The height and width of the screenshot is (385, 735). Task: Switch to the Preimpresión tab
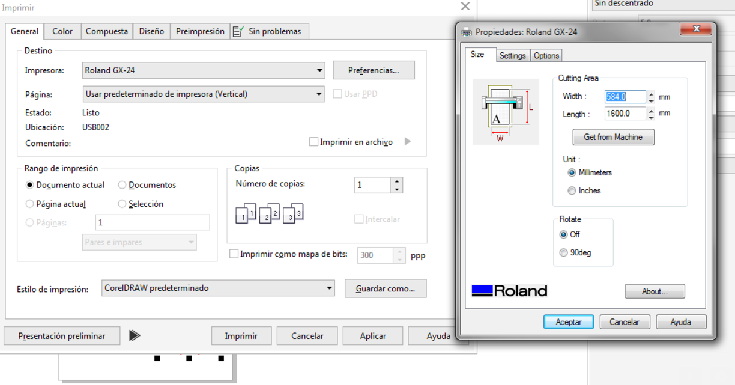coord(200,31)
